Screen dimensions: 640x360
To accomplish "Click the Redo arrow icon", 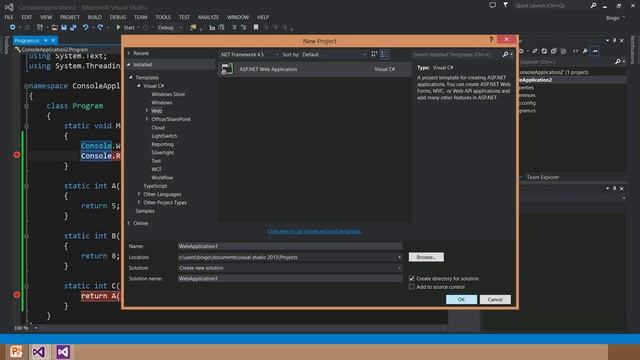I will click(100, 27).
